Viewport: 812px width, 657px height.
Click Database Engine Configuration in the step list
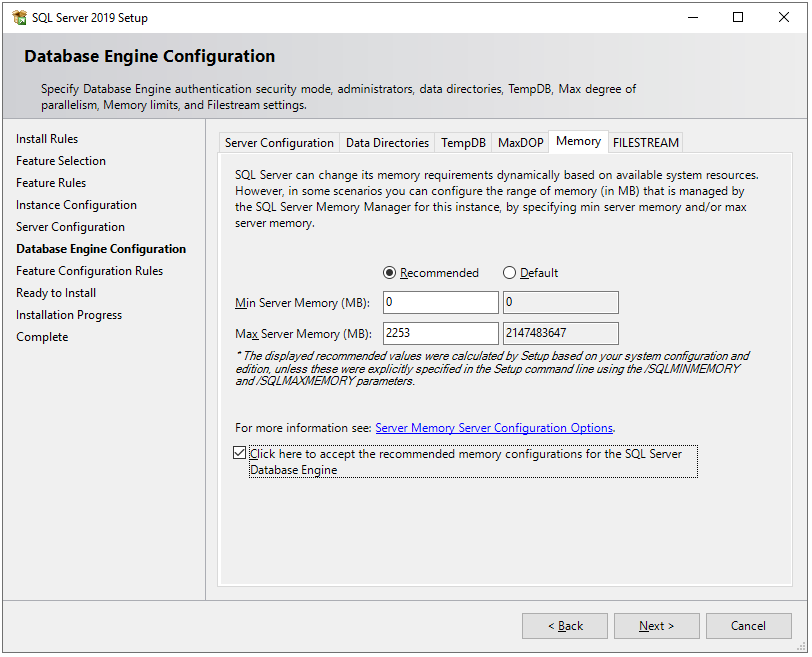pyautogui.click(x=101, y=249)
